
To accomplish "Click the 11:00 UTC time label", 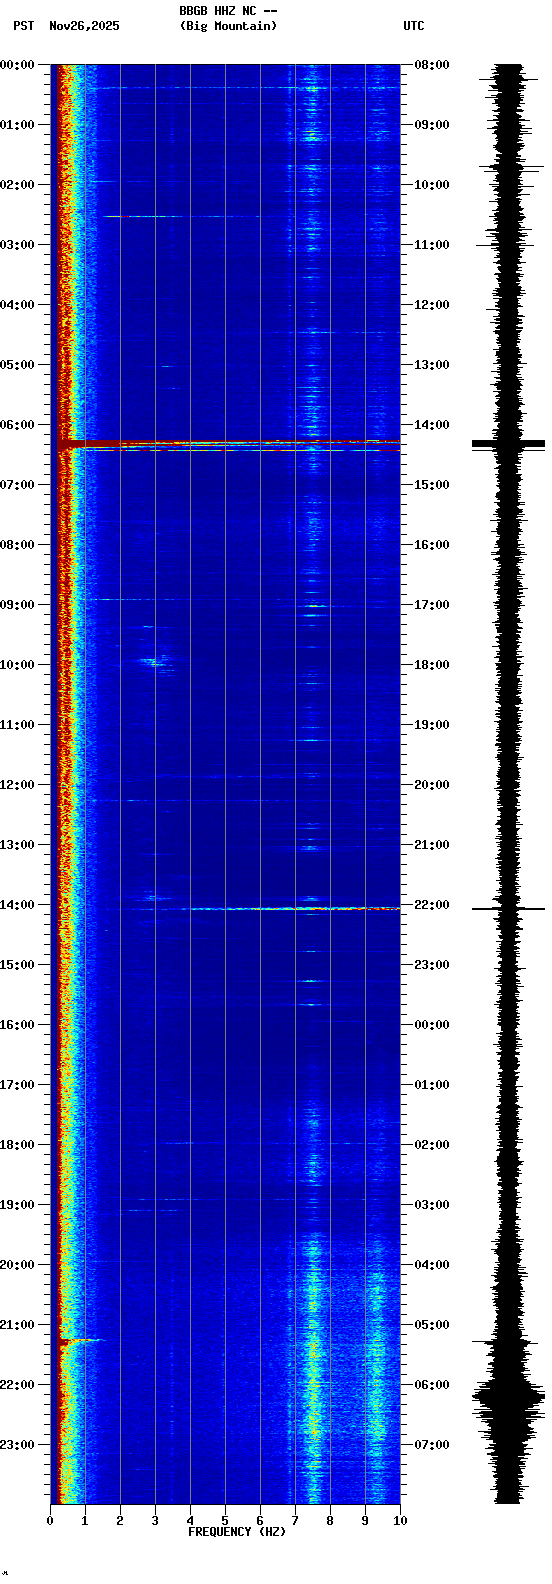I will coord(432,245).
